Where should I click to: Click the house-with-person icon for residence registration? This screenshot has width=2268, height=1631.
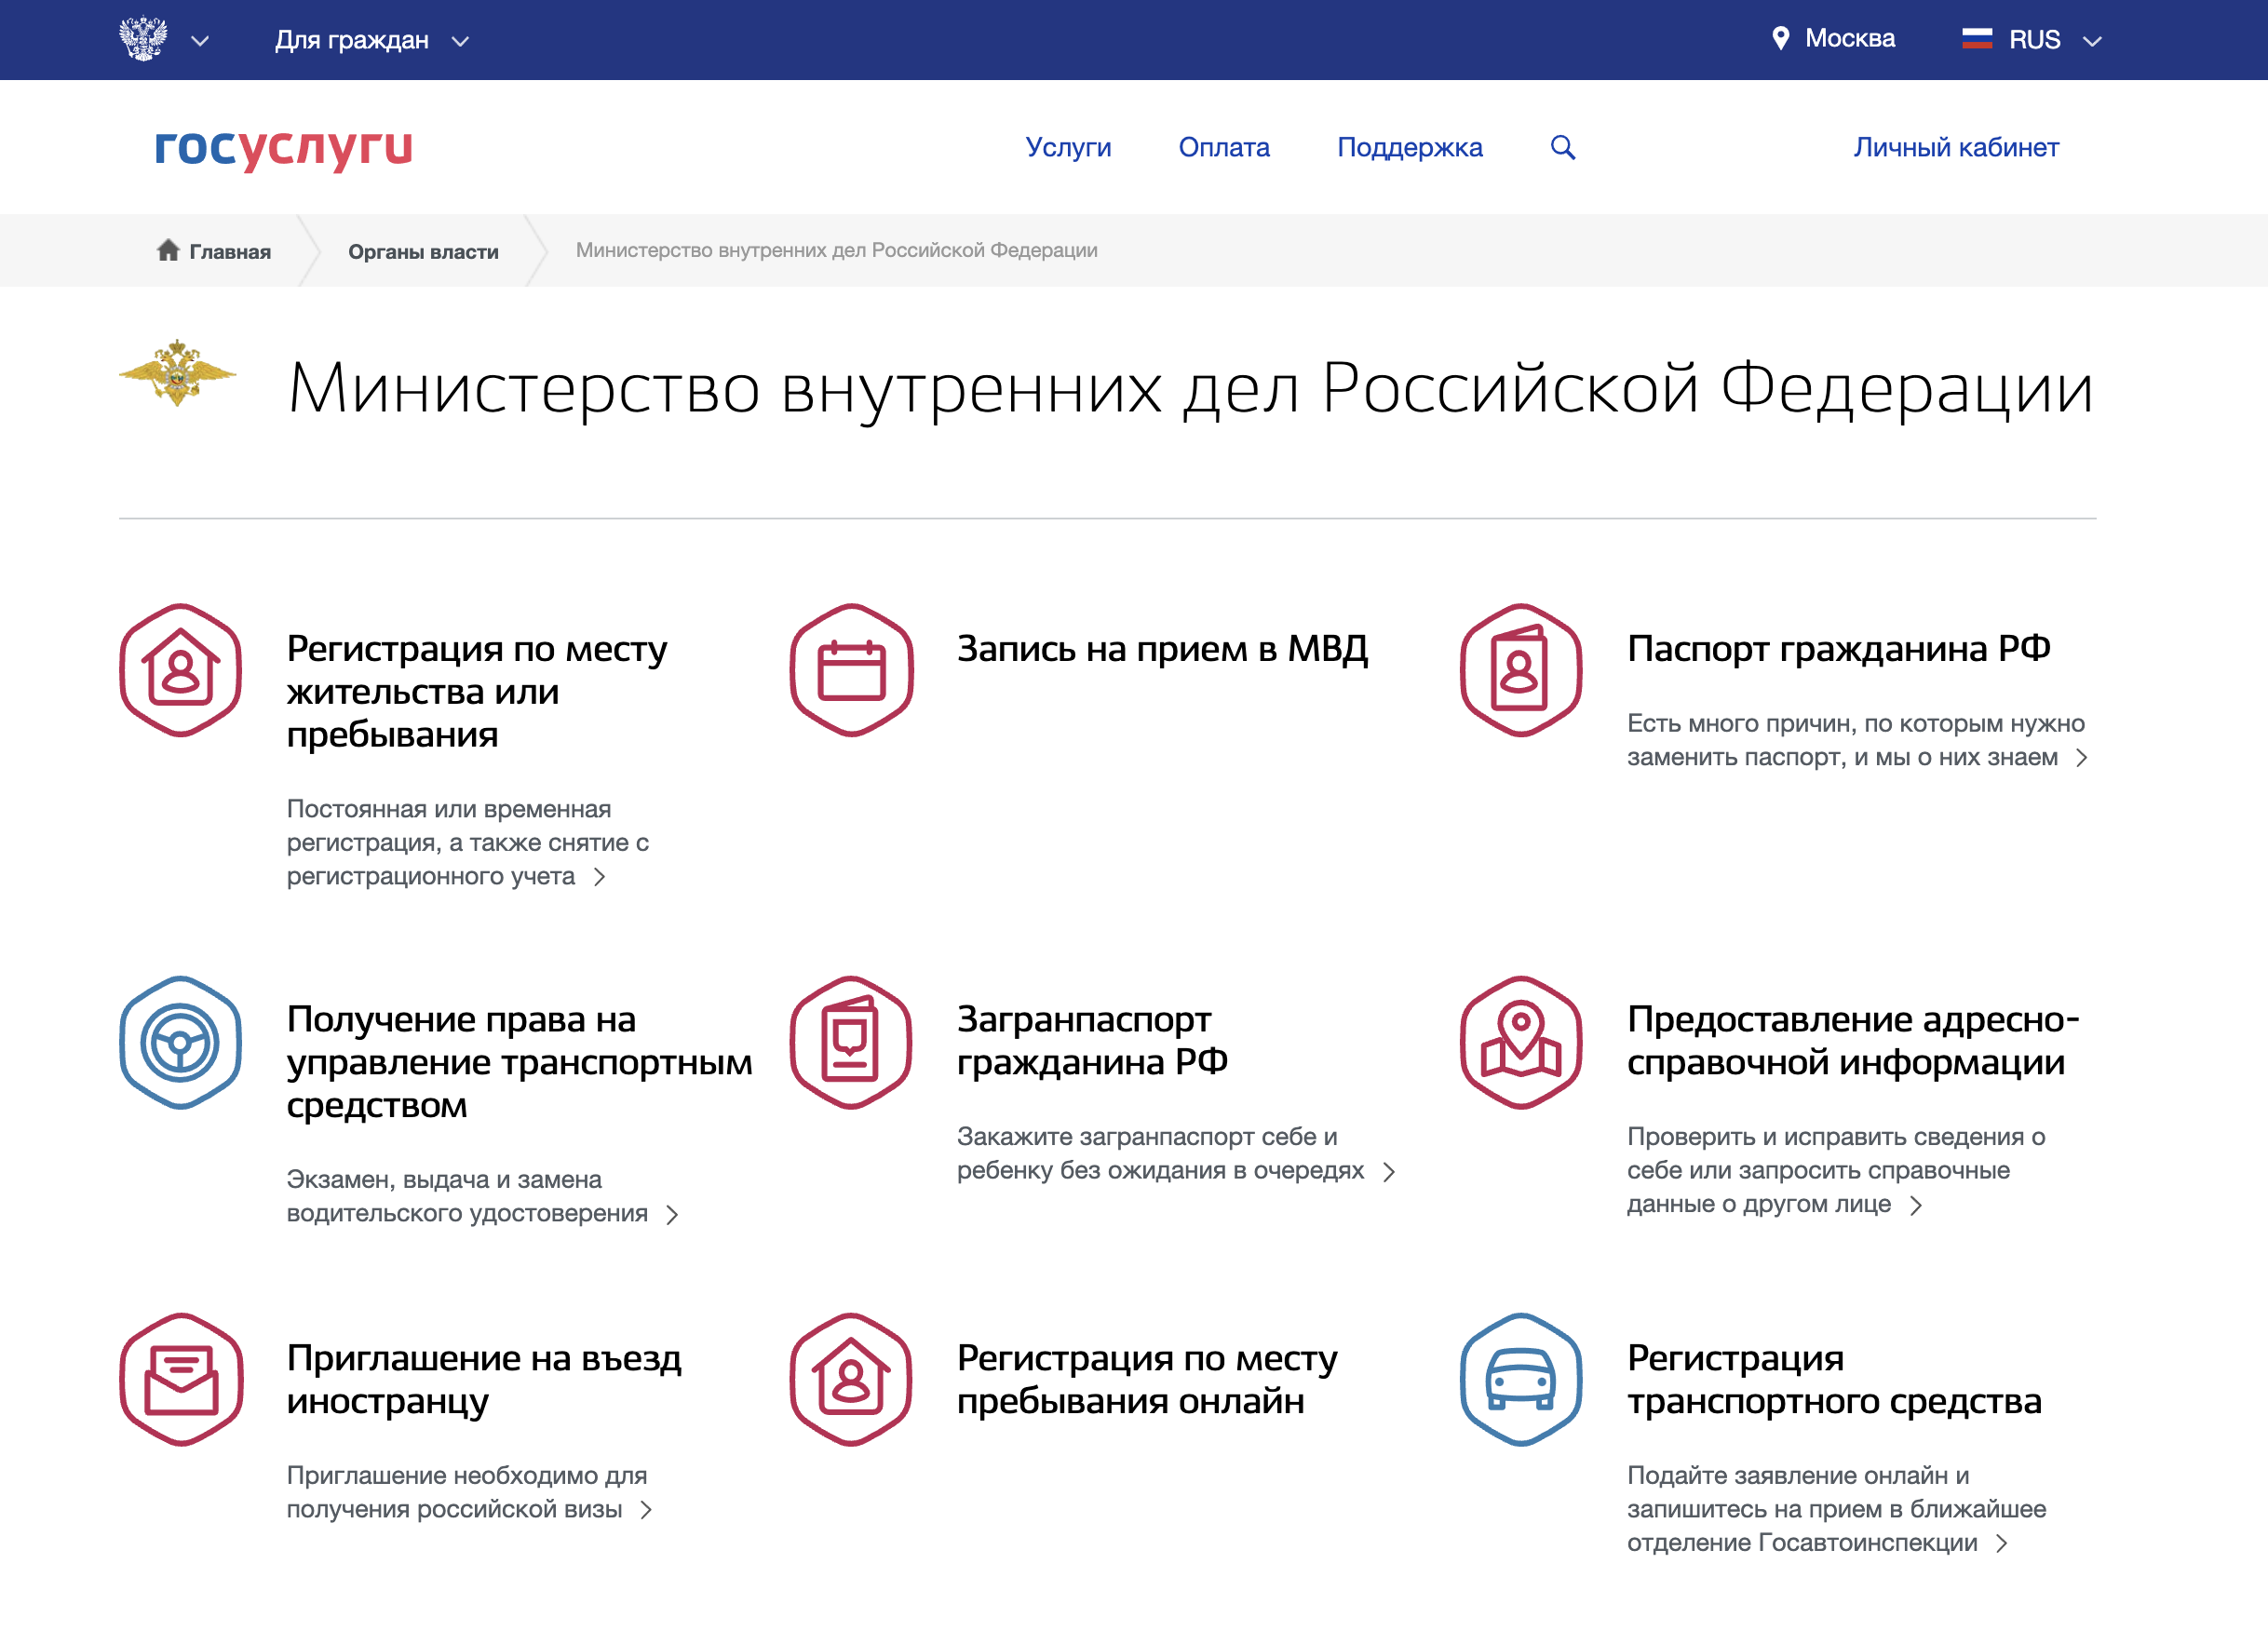click(181, 671)
